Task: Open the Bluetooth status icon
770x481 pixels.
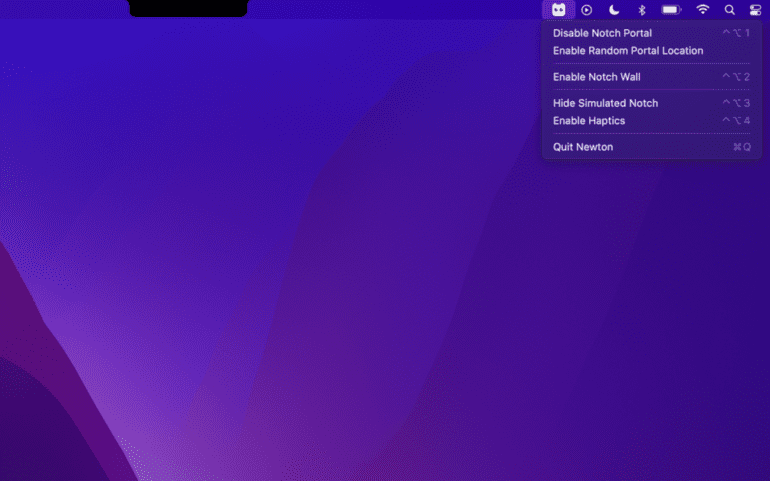Action: point(642,9)
